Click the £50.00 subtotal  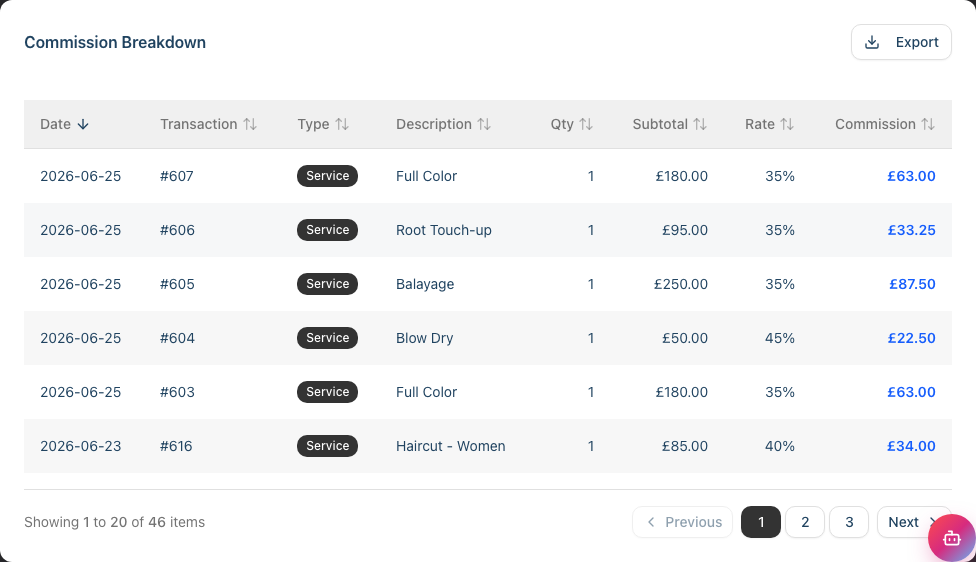(x=685, y=339)
